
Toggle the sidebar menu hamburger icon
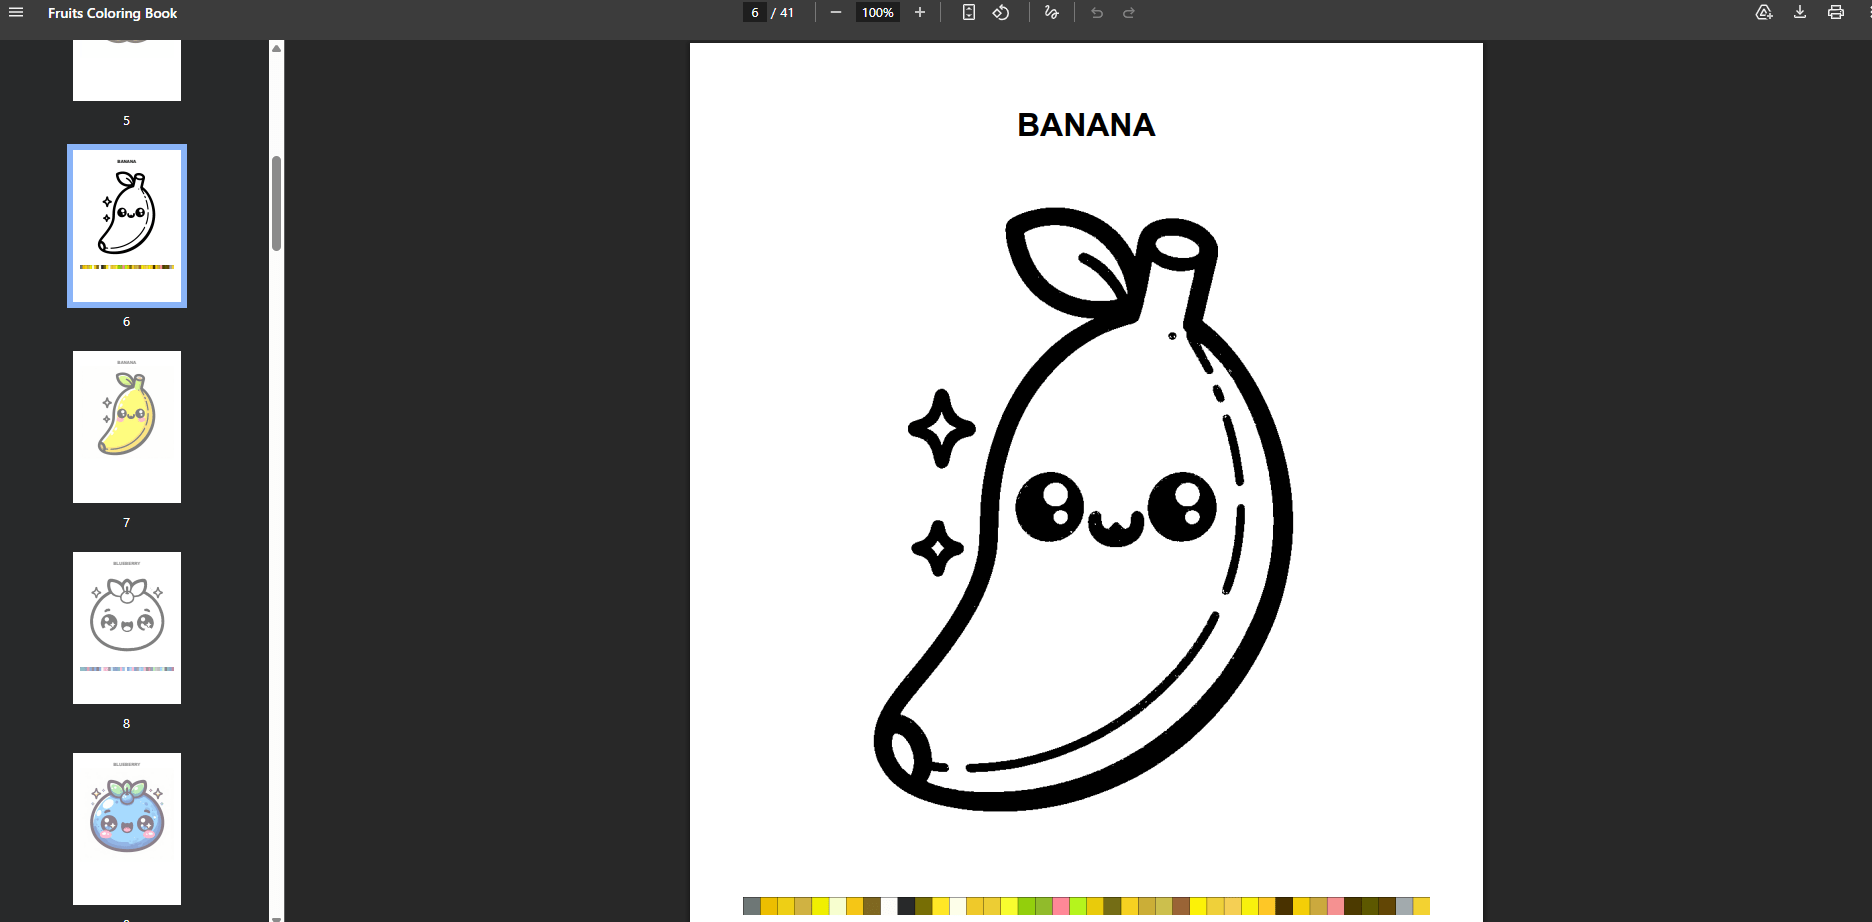click(16, 13)
